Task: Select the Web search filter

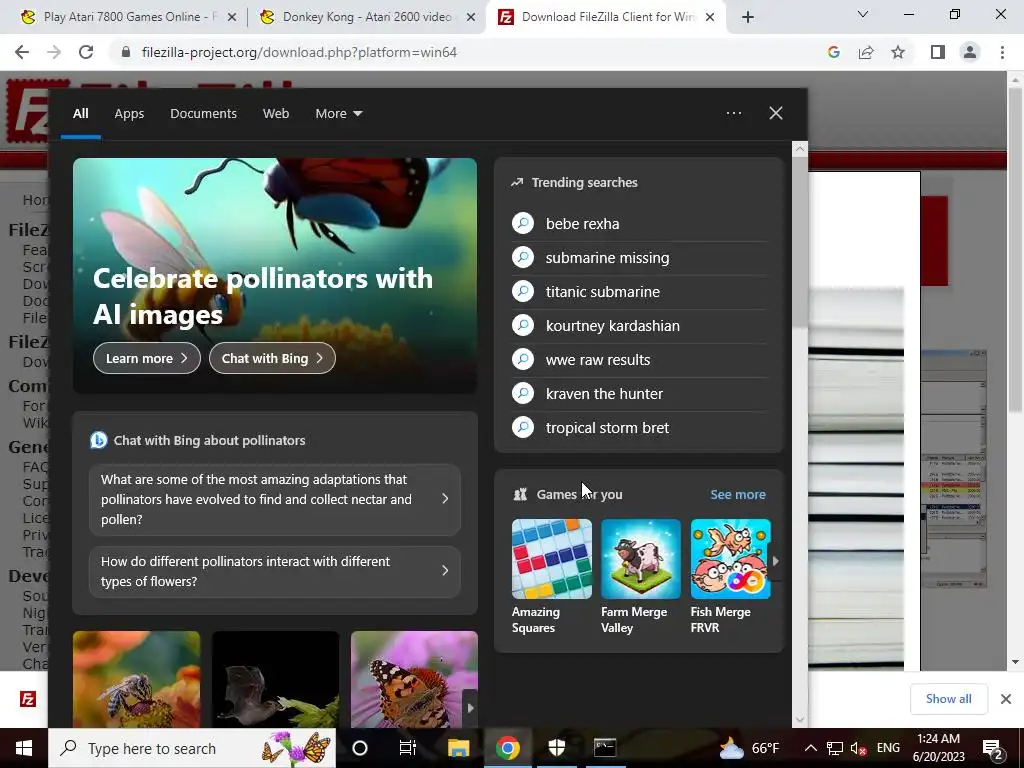Action: 276,114
